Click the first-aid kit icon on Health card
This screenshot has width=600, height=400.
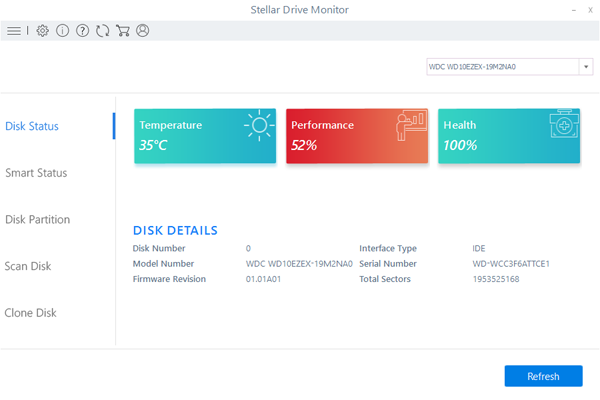click(564, 126)
